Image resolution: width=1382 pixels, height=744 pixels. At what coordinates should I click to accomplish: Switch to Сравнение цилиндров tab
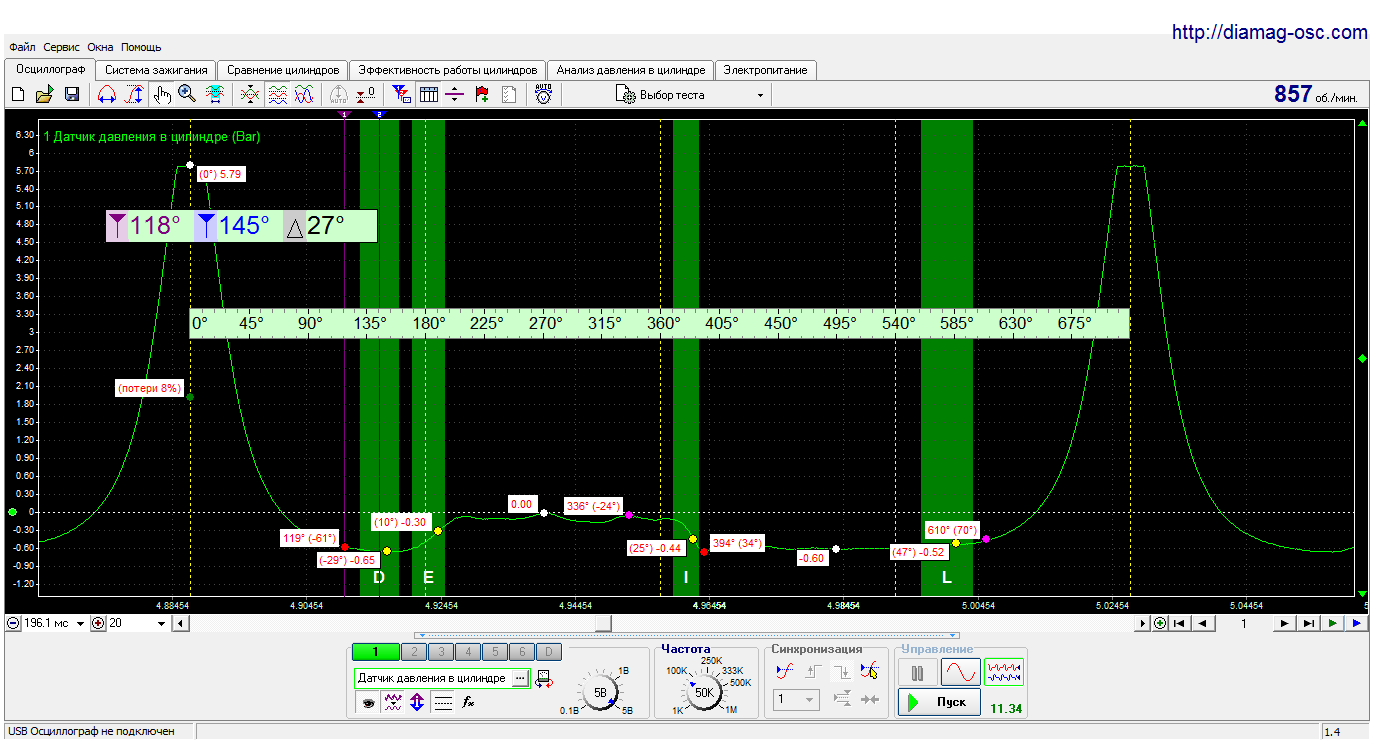pyautogui.click(x=283, y=70)
